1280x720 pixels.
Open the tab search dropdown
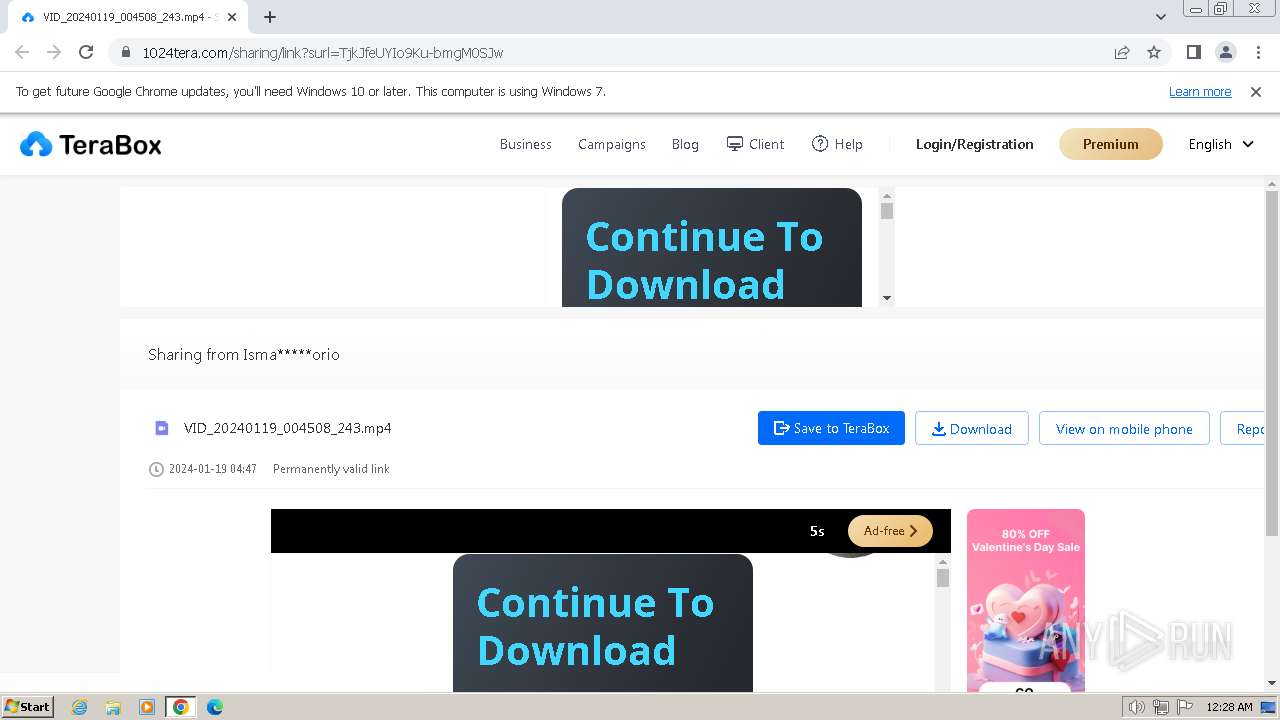(1161, 17)
